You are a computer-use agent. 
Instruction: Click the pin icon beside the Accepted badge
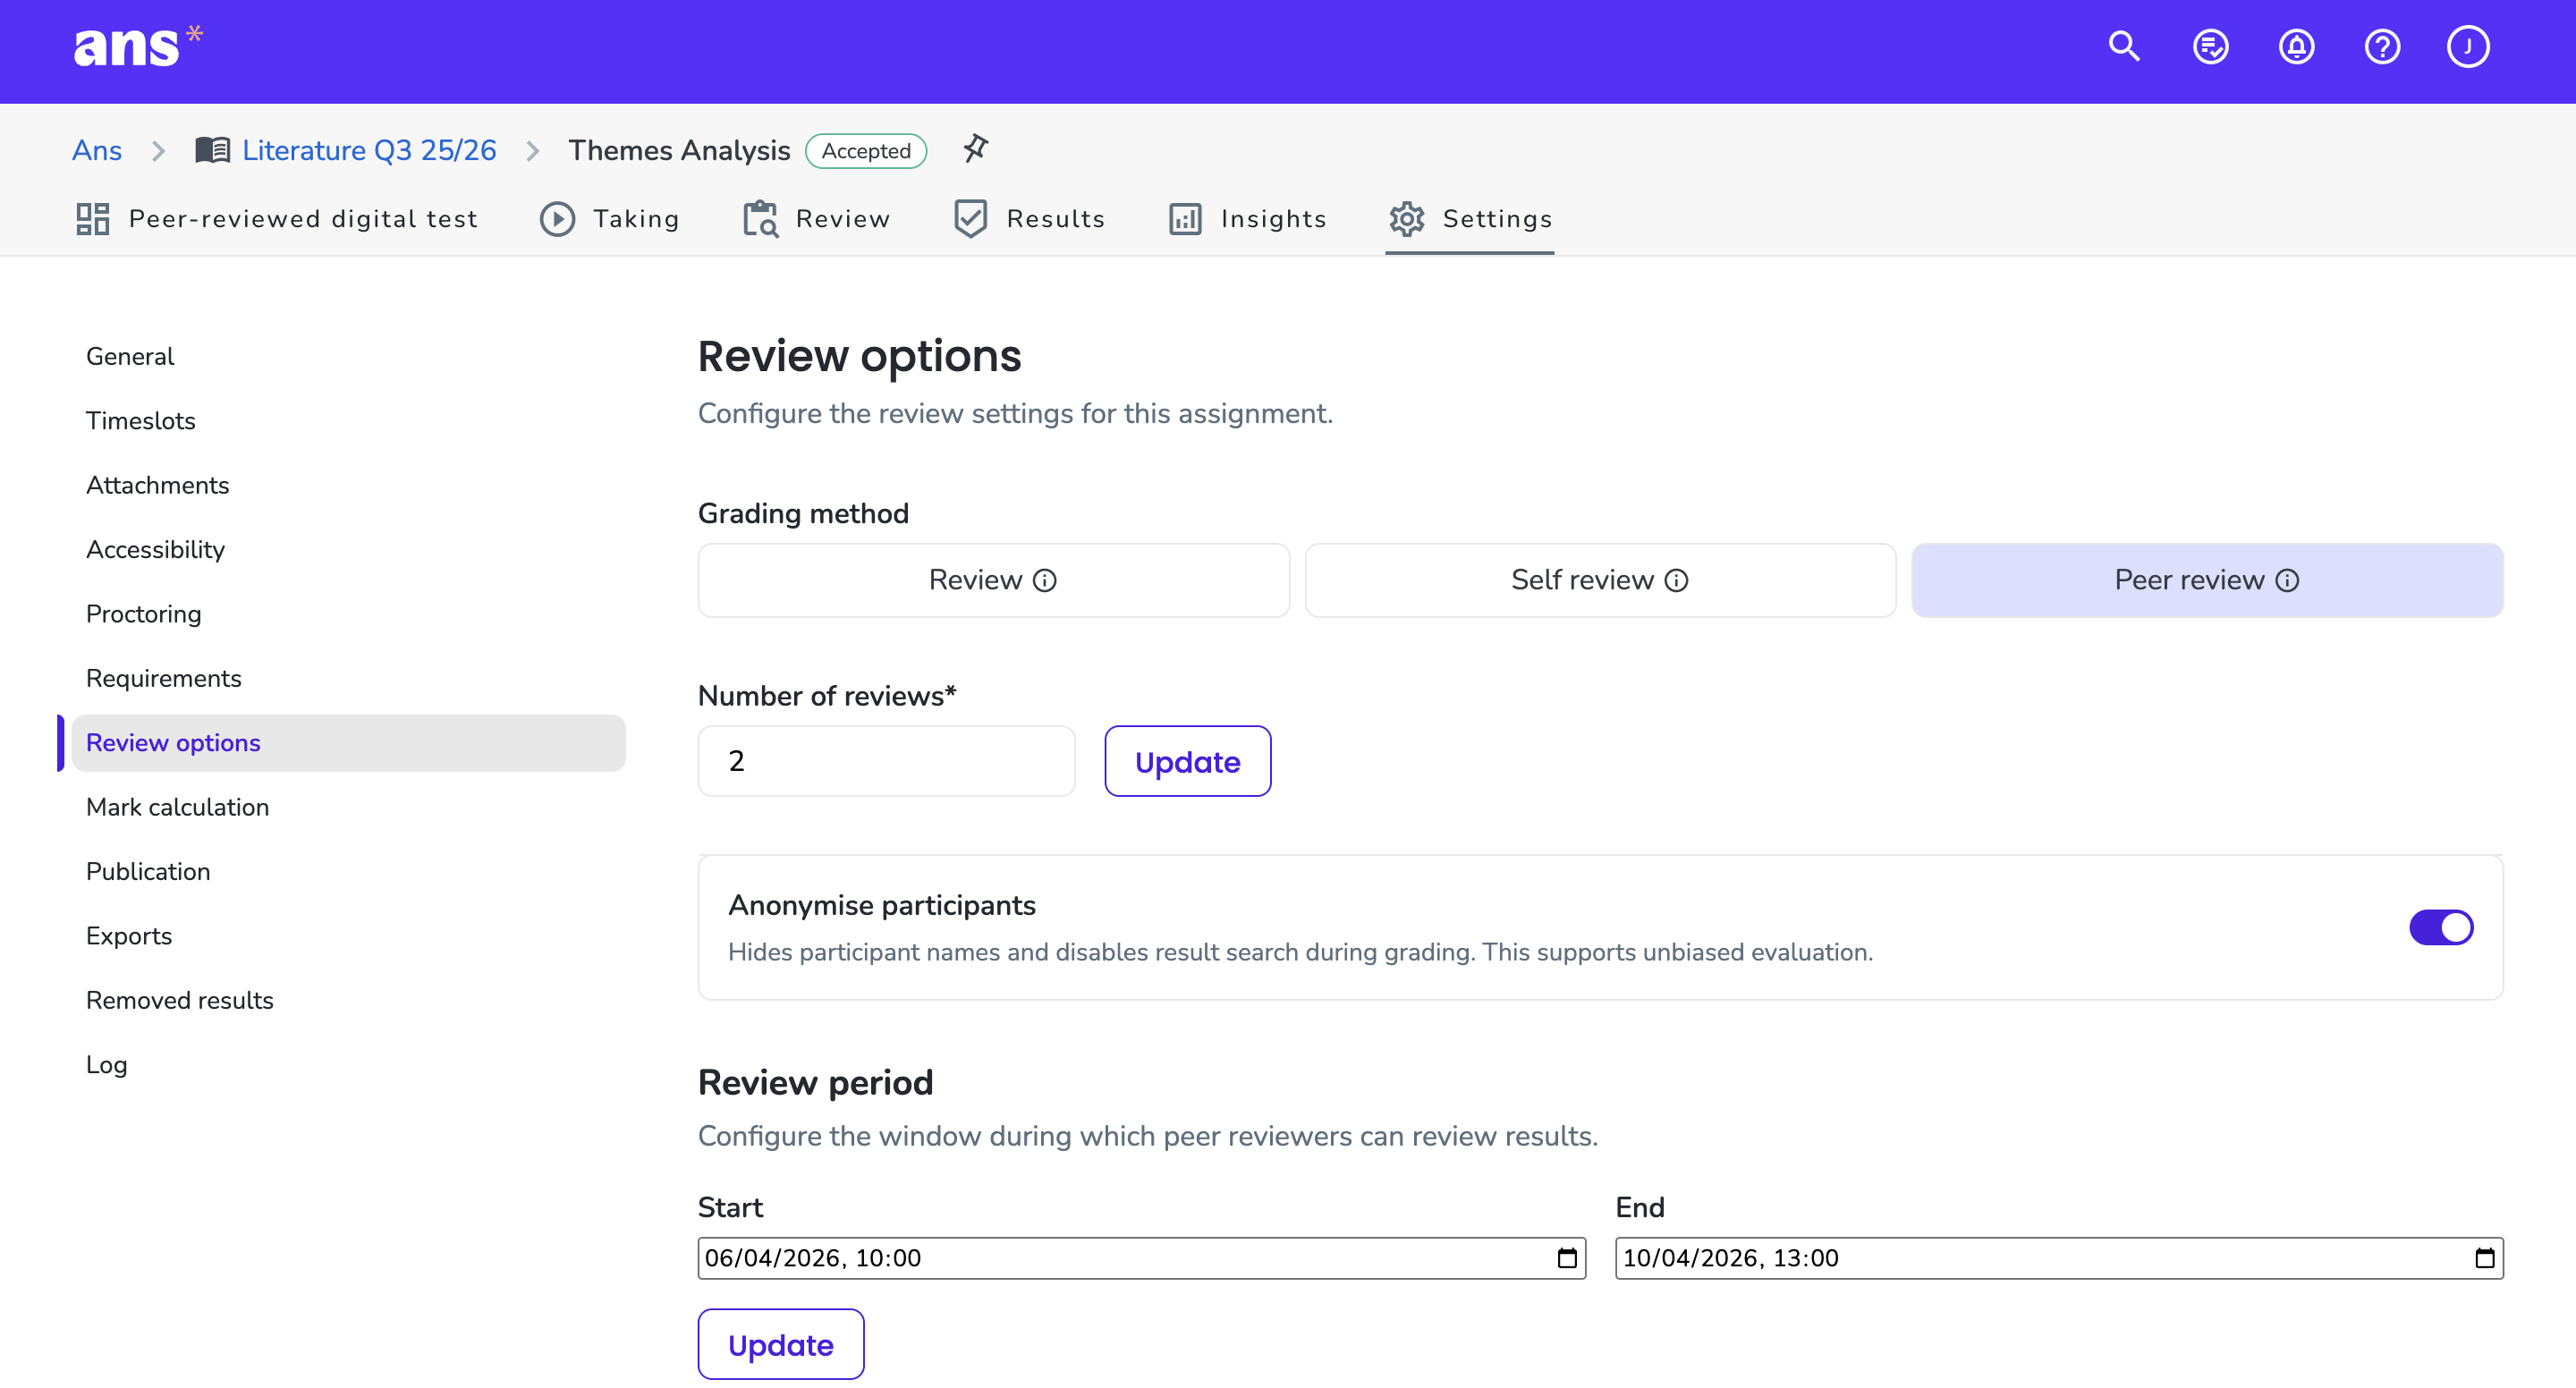tap(975, 149)
